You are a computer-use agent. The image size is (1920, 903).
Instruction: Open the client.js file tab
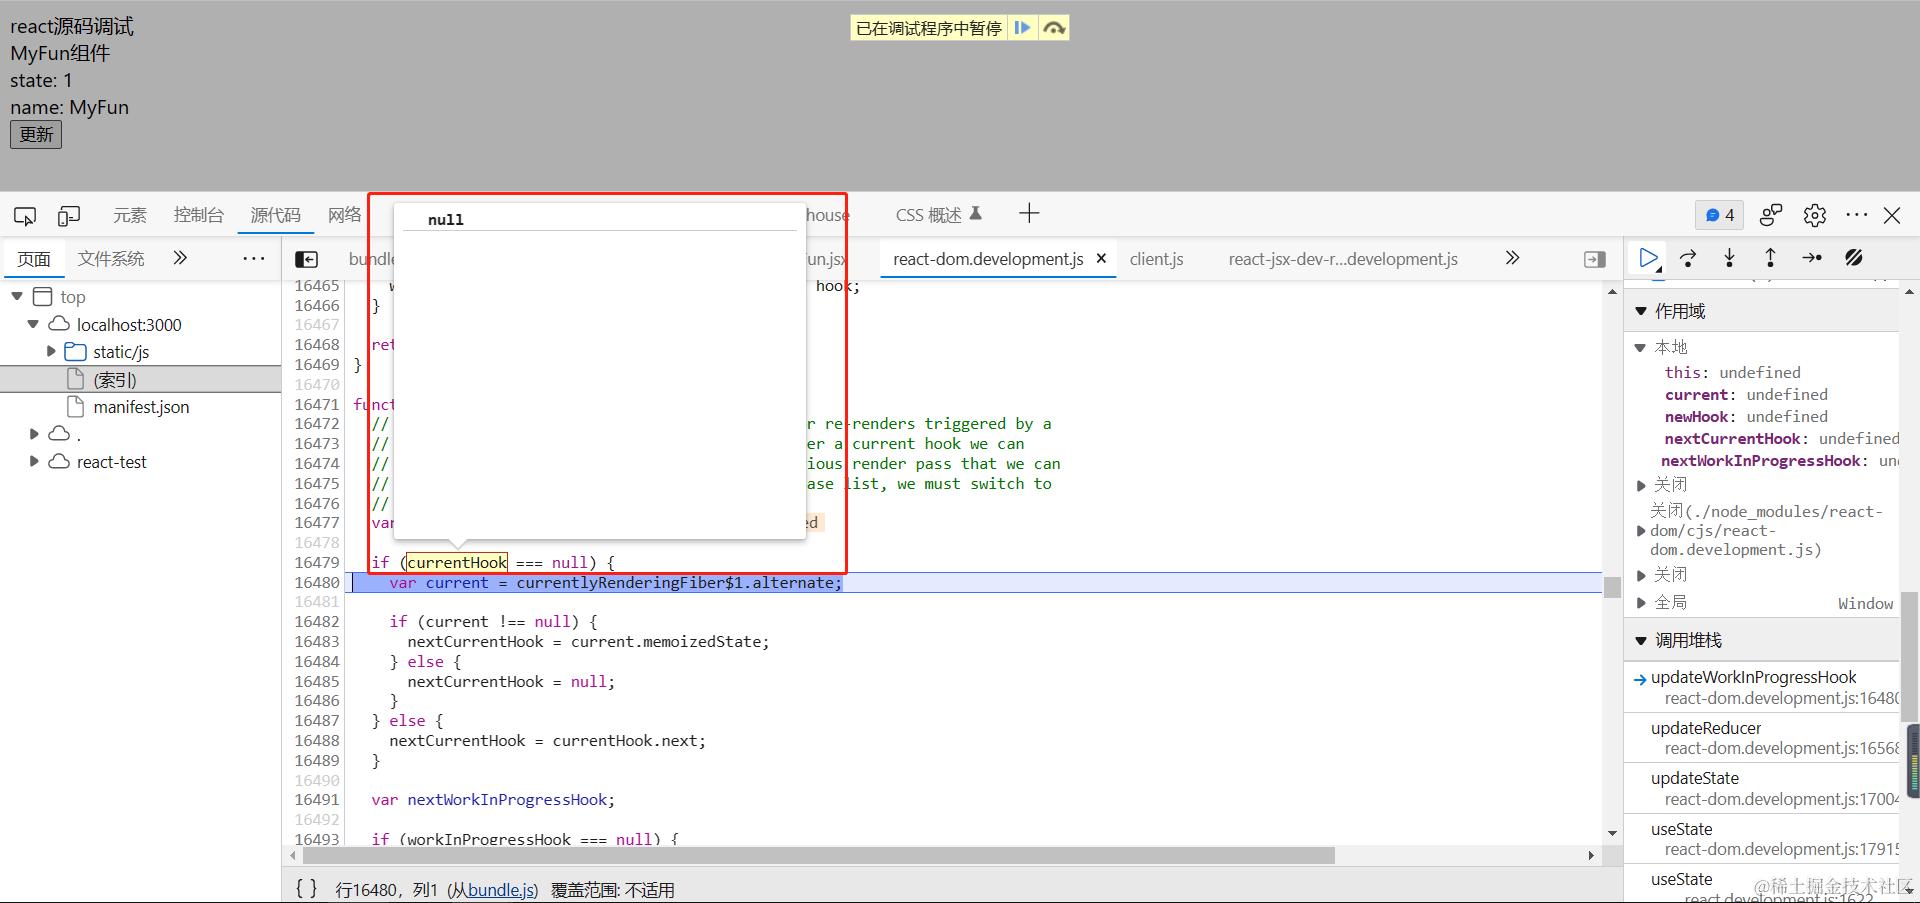(1157, 259)
